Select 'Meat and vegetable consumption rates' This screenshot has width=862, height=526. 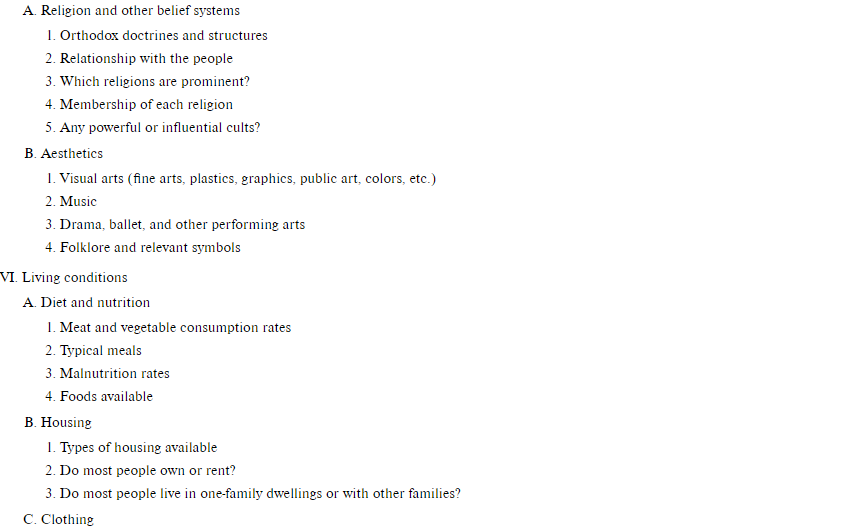click(175, 328)
